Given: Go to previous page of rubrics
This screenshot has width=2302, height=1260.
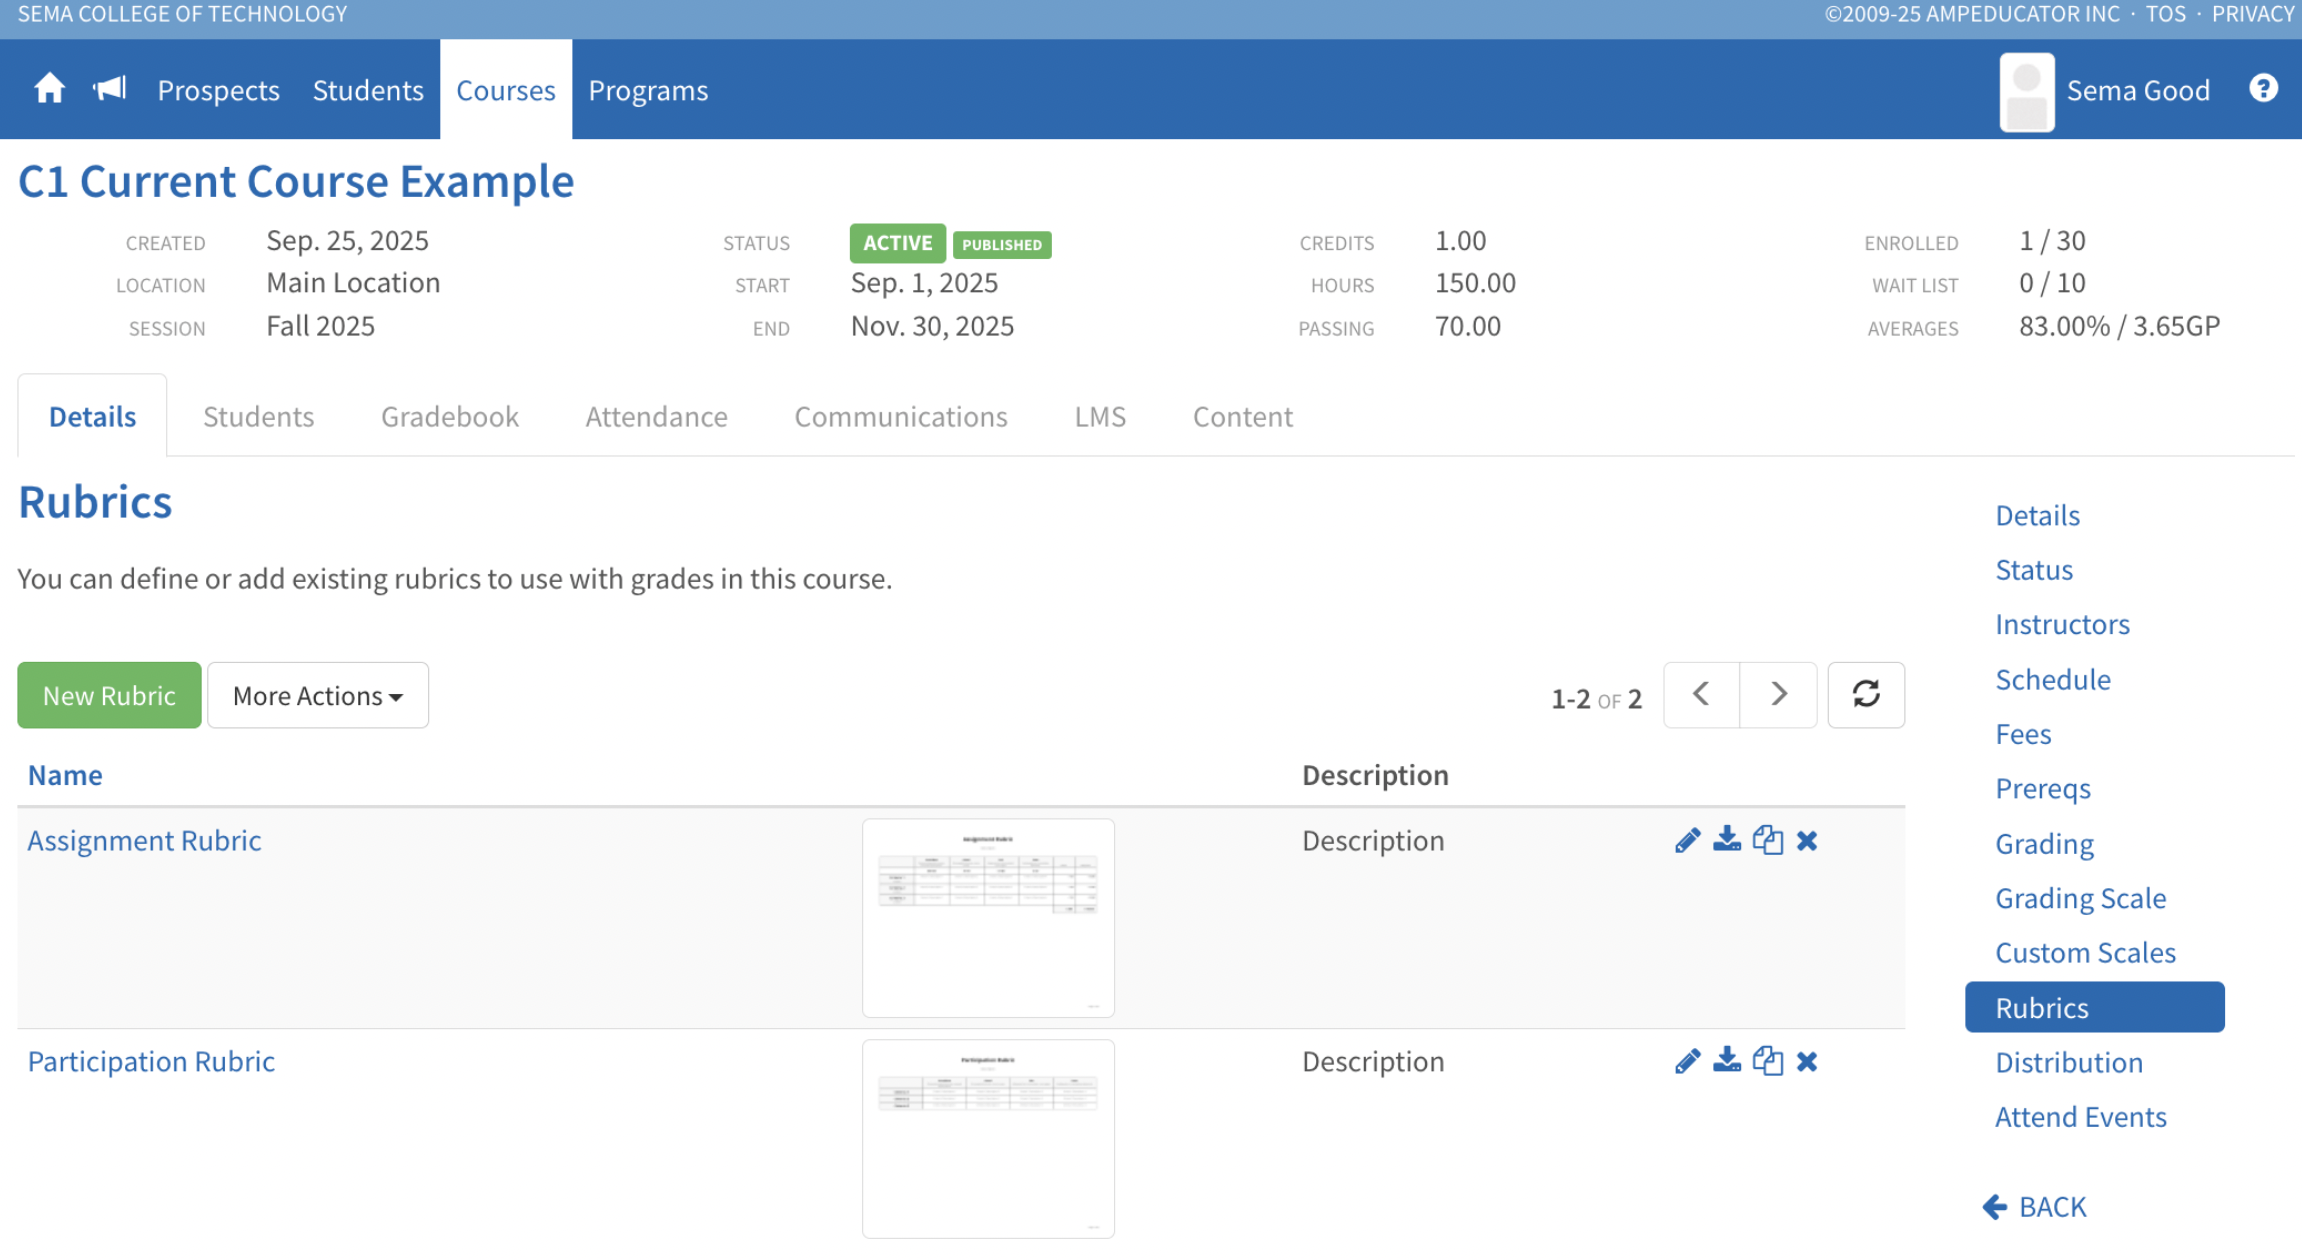Looking at the screenshot, I should (x=1701, y=695).
